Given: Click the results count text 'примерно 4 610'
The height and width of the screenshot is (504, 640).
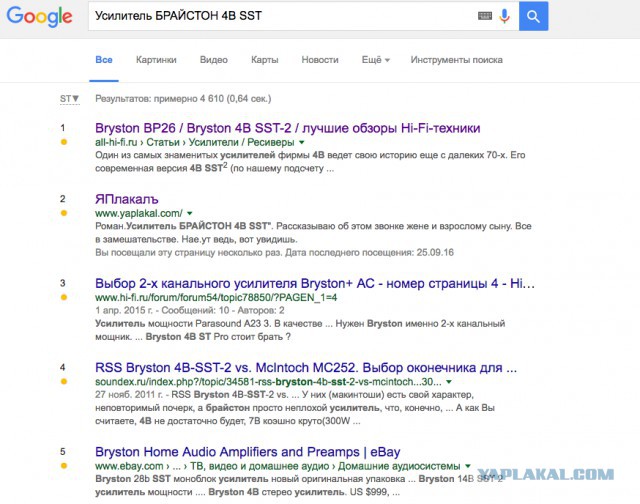Looking at the screenshot, I should pyautogui.click(x=189, y=99).
